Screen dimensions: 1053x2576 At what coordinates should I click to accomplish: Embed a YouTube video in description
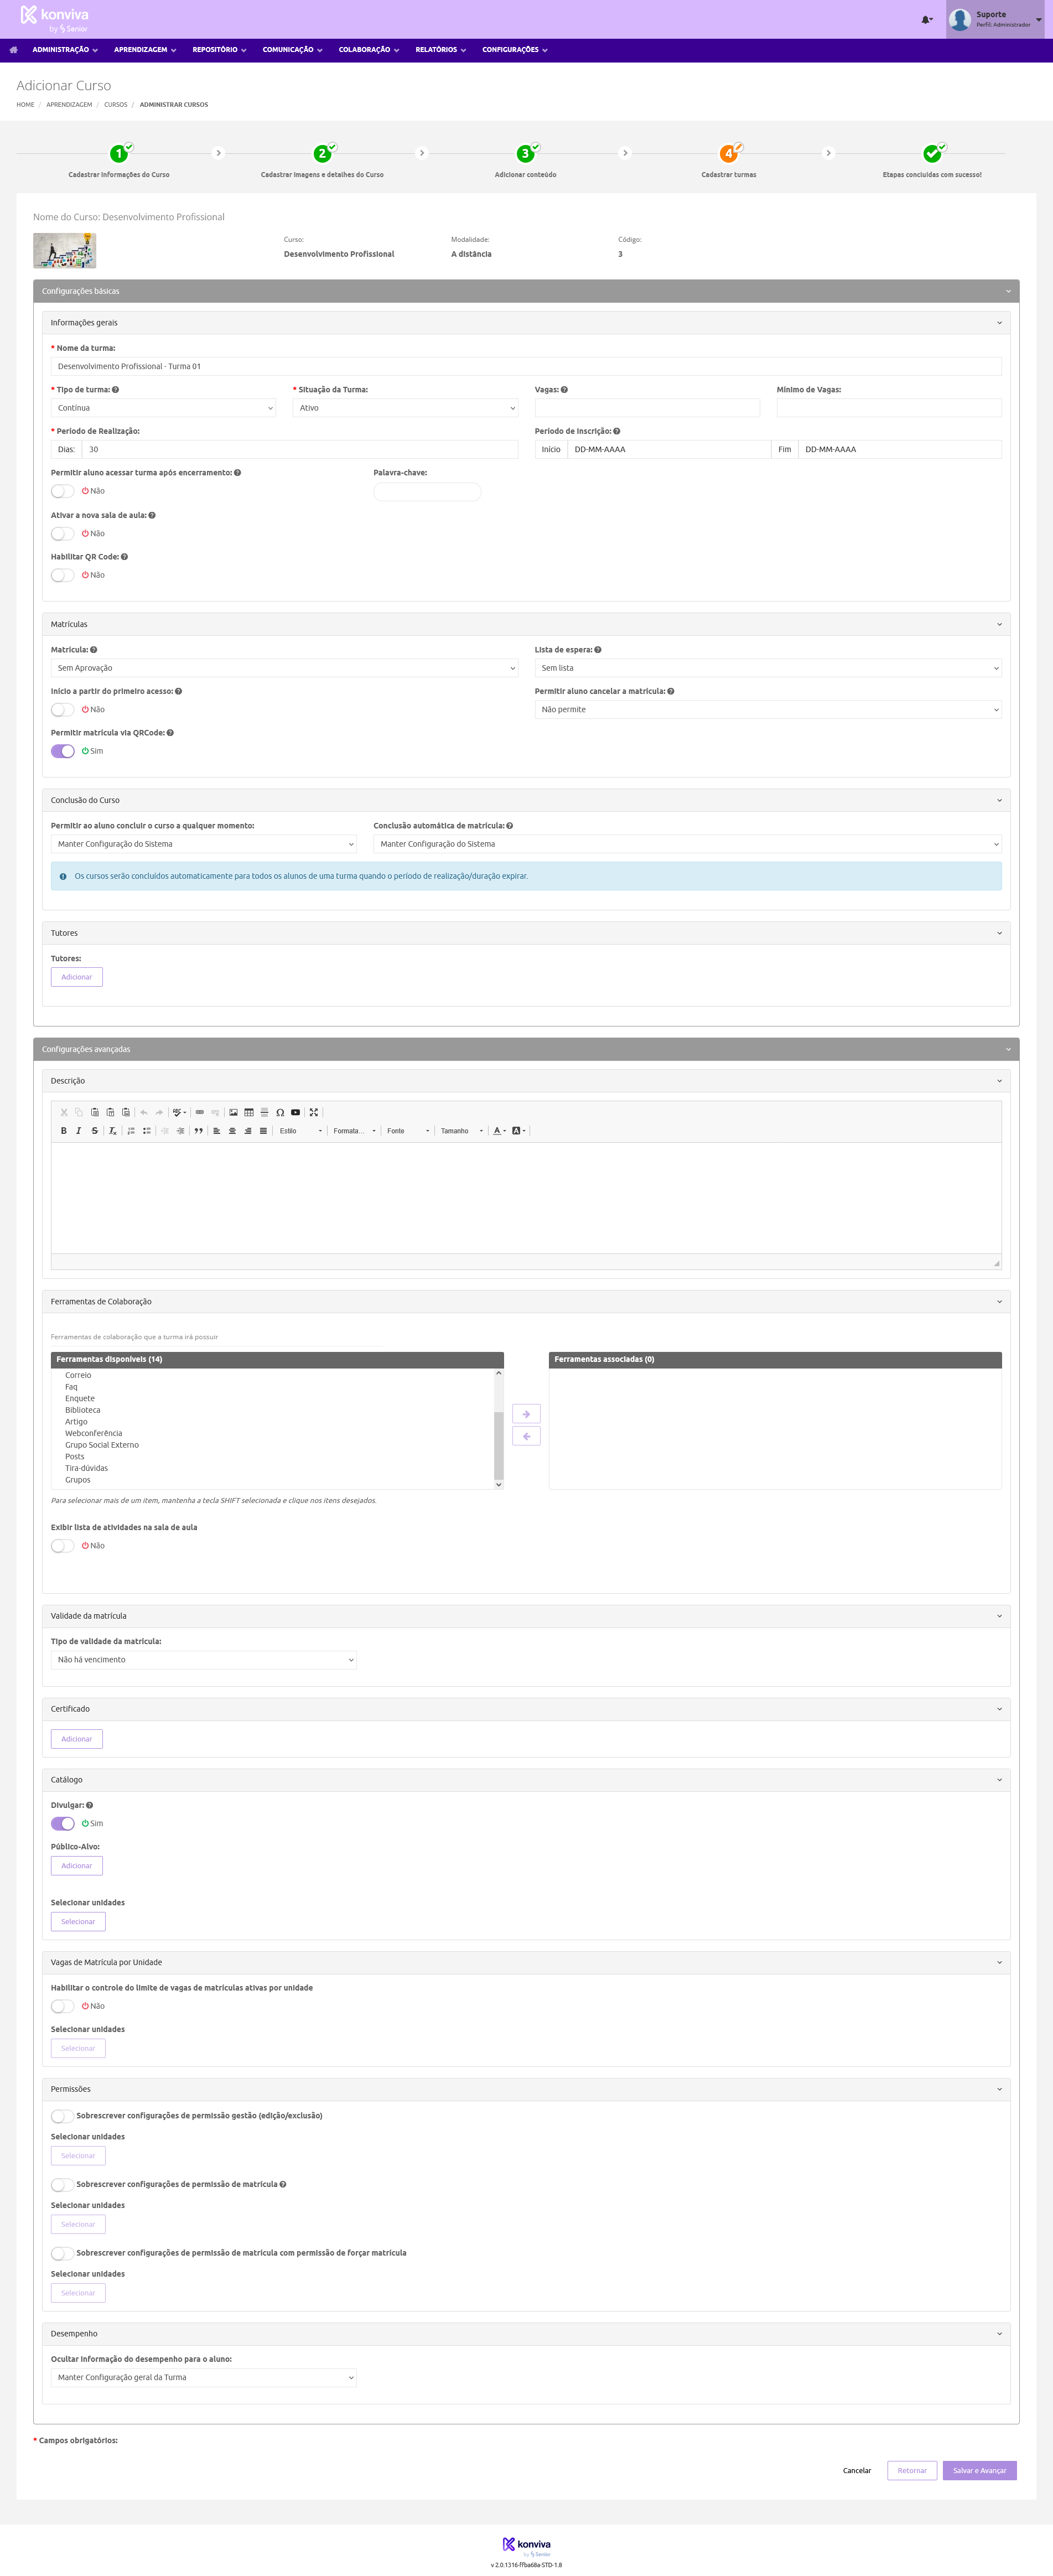tap(295, 1112)
